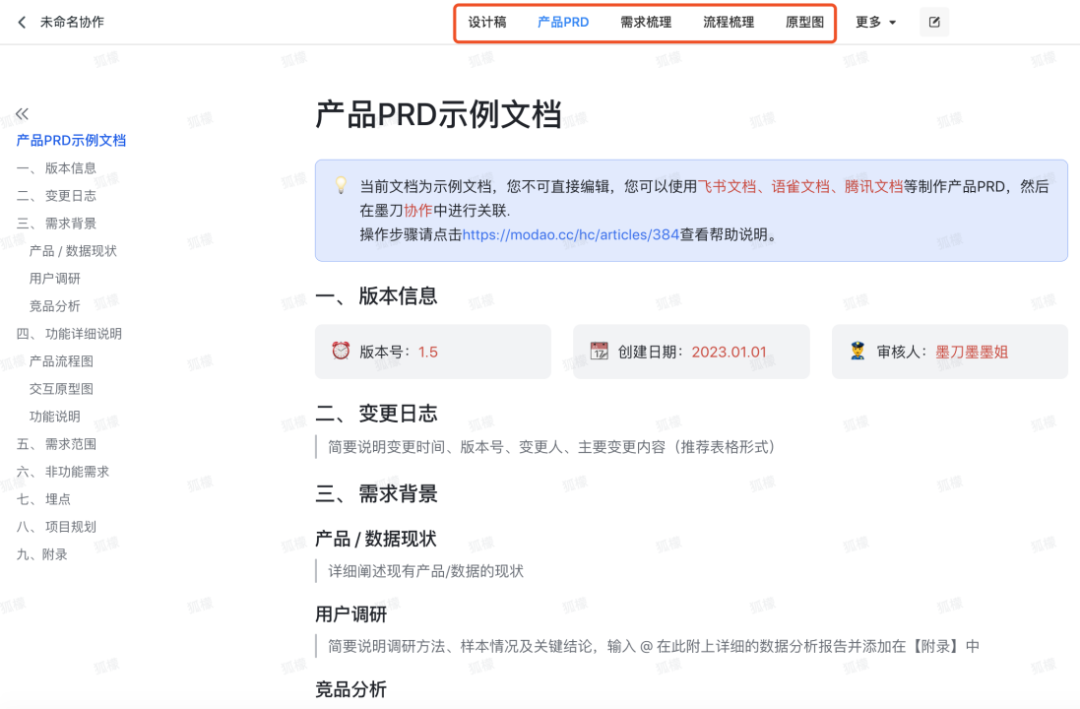Expand the 更多 dropdown menu
The image size is (1080, 709).
[x=875, y=22]
